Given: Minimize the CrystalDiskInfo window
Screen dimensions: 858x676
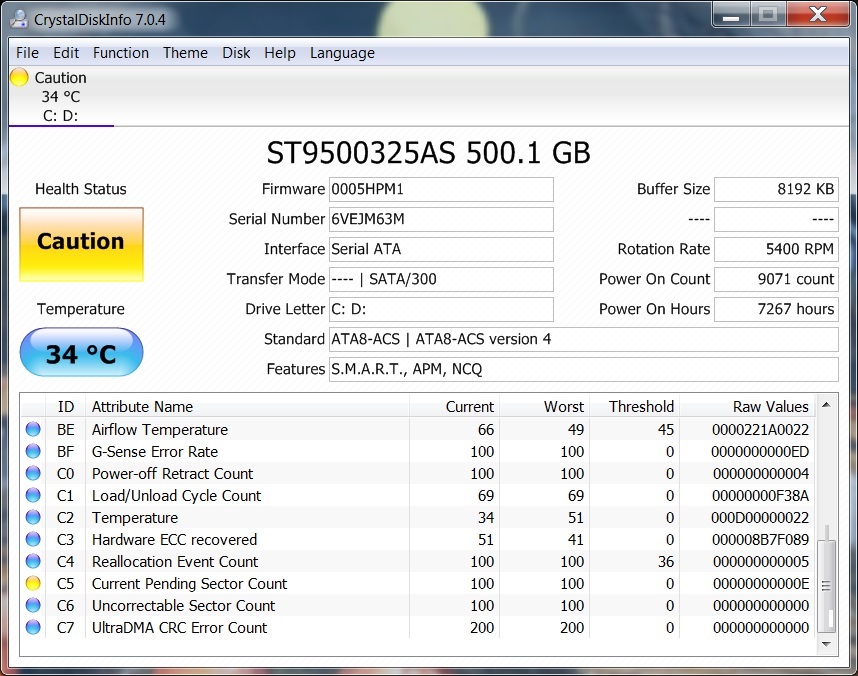Looking at the screenshot, I should coord(731,15).
